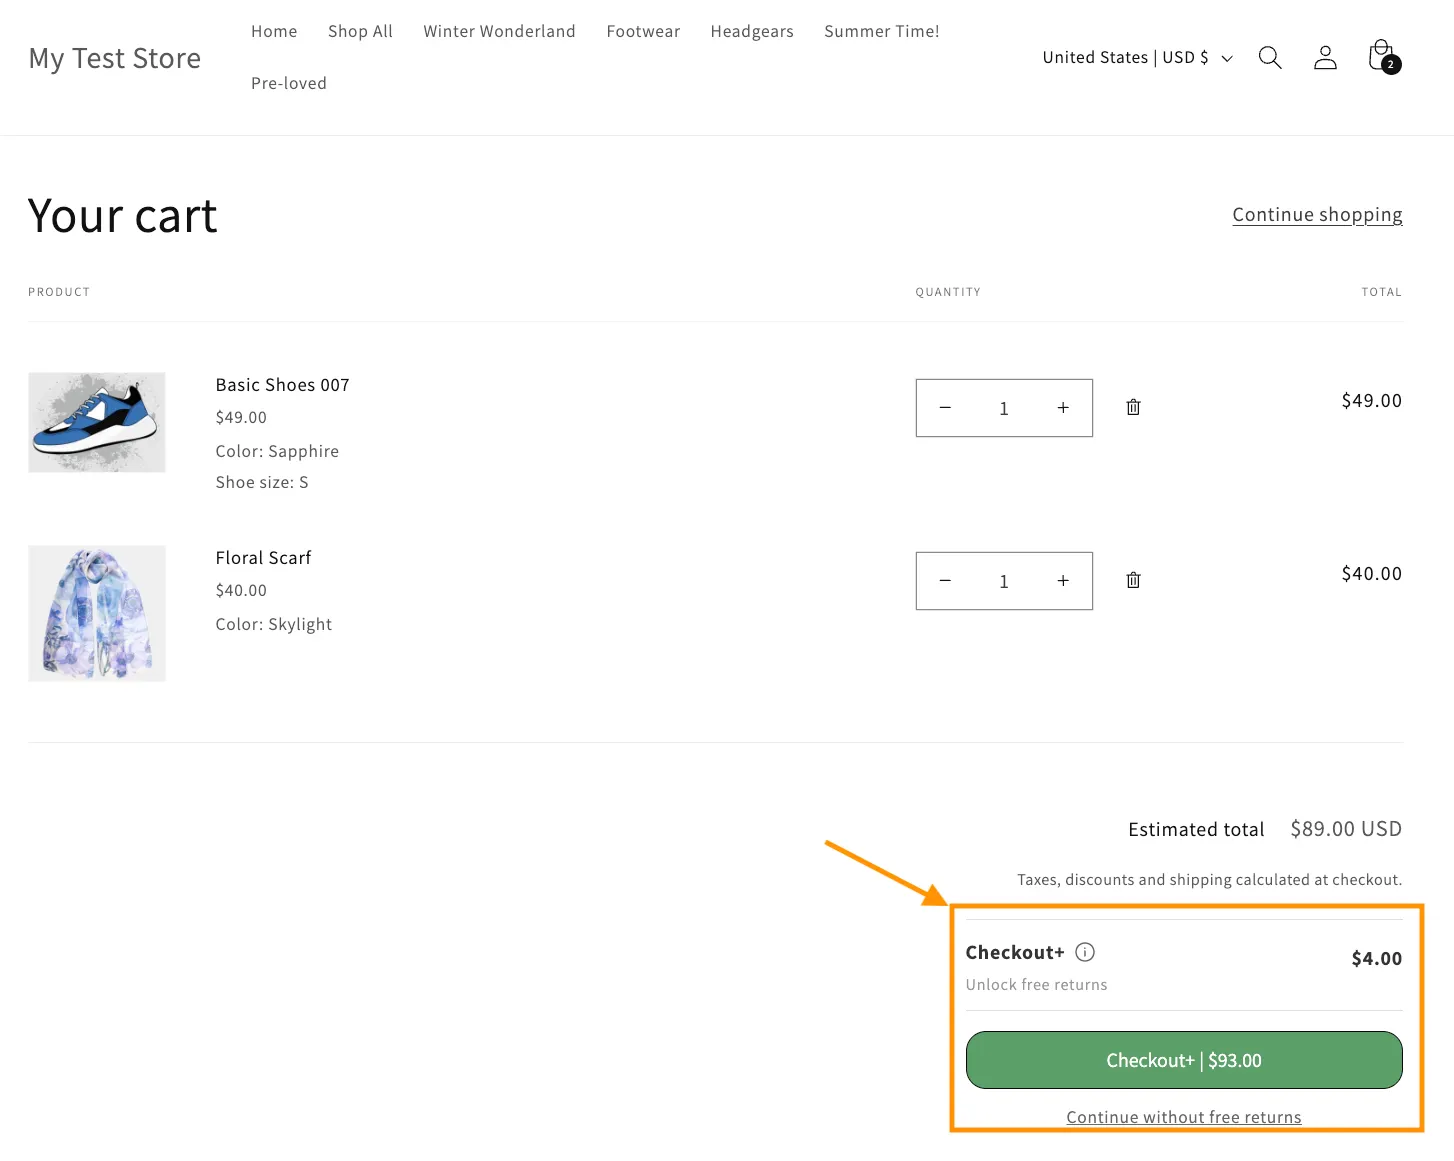The height and width of the screenshot is (1161, 1454).
Task: Click the Continue shopping link
Action: point(1317,215)
